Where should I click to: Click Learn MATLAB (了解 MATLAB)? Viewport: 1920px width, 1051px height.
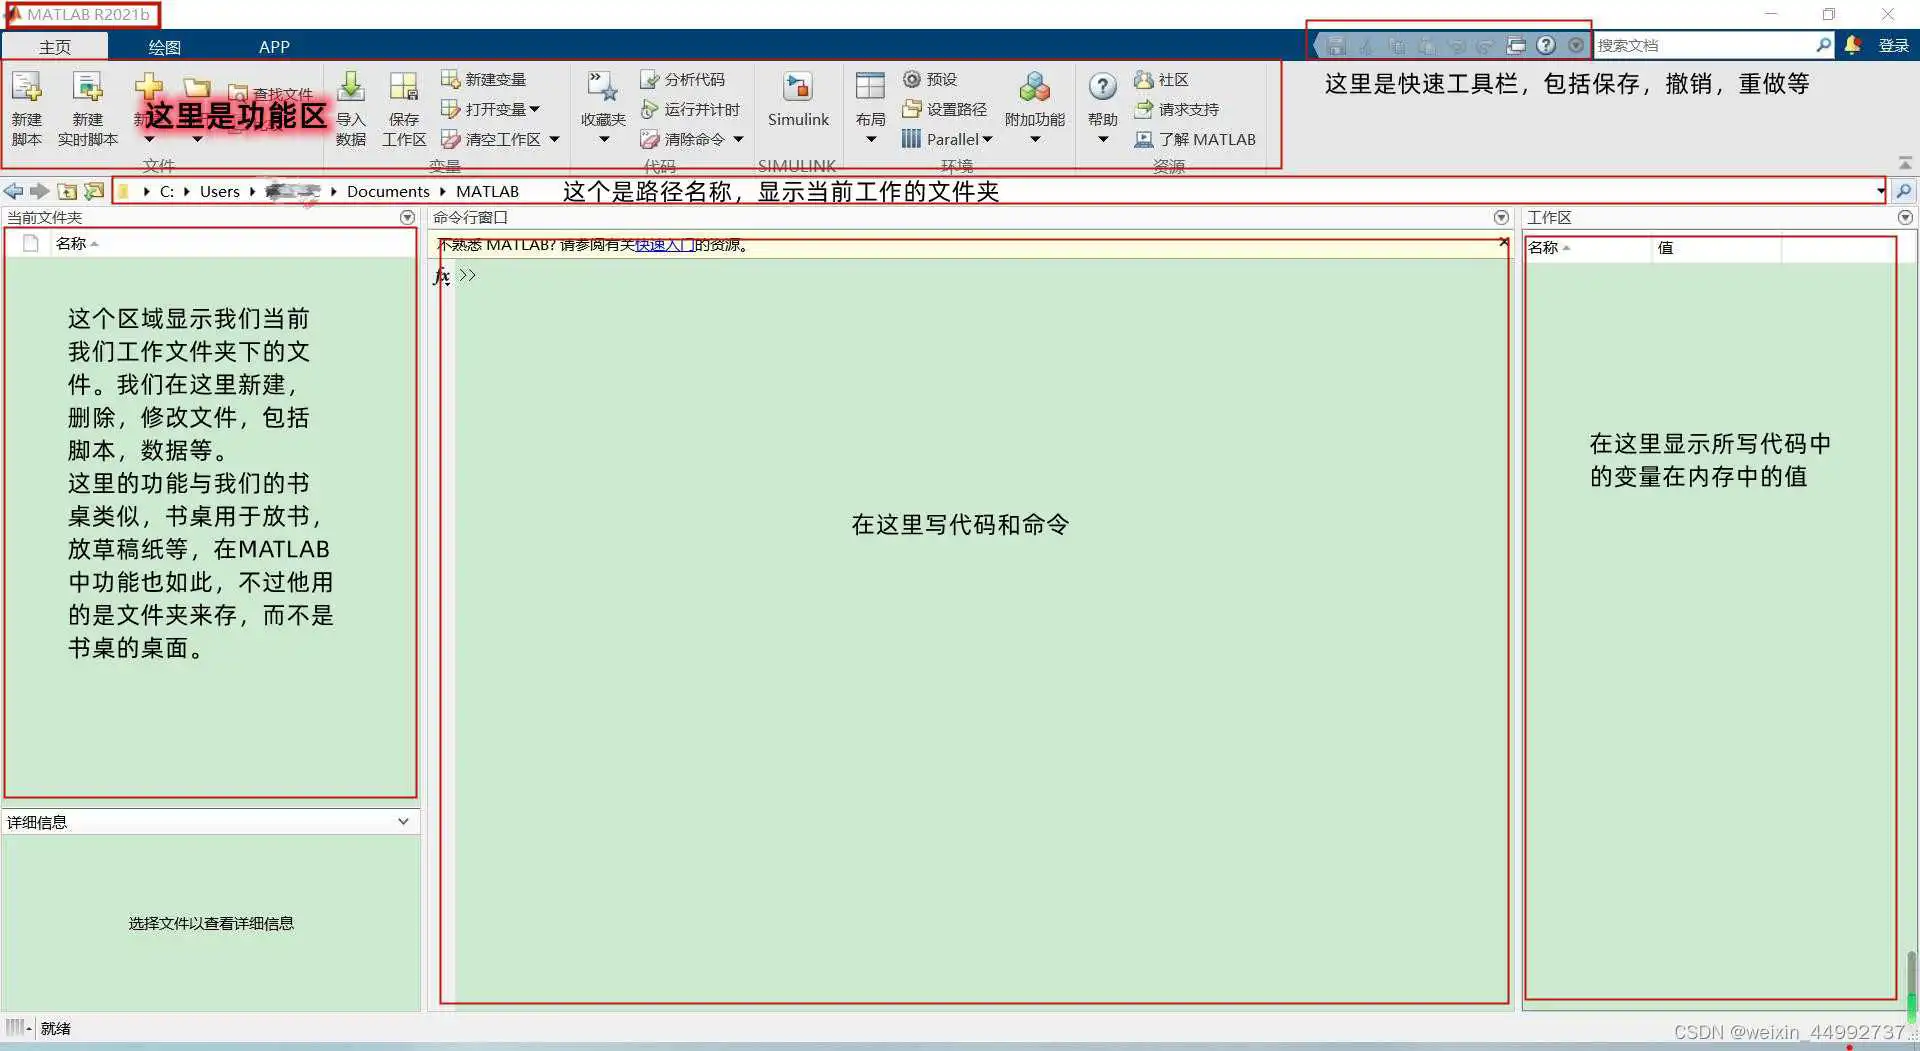(1195, 139)
